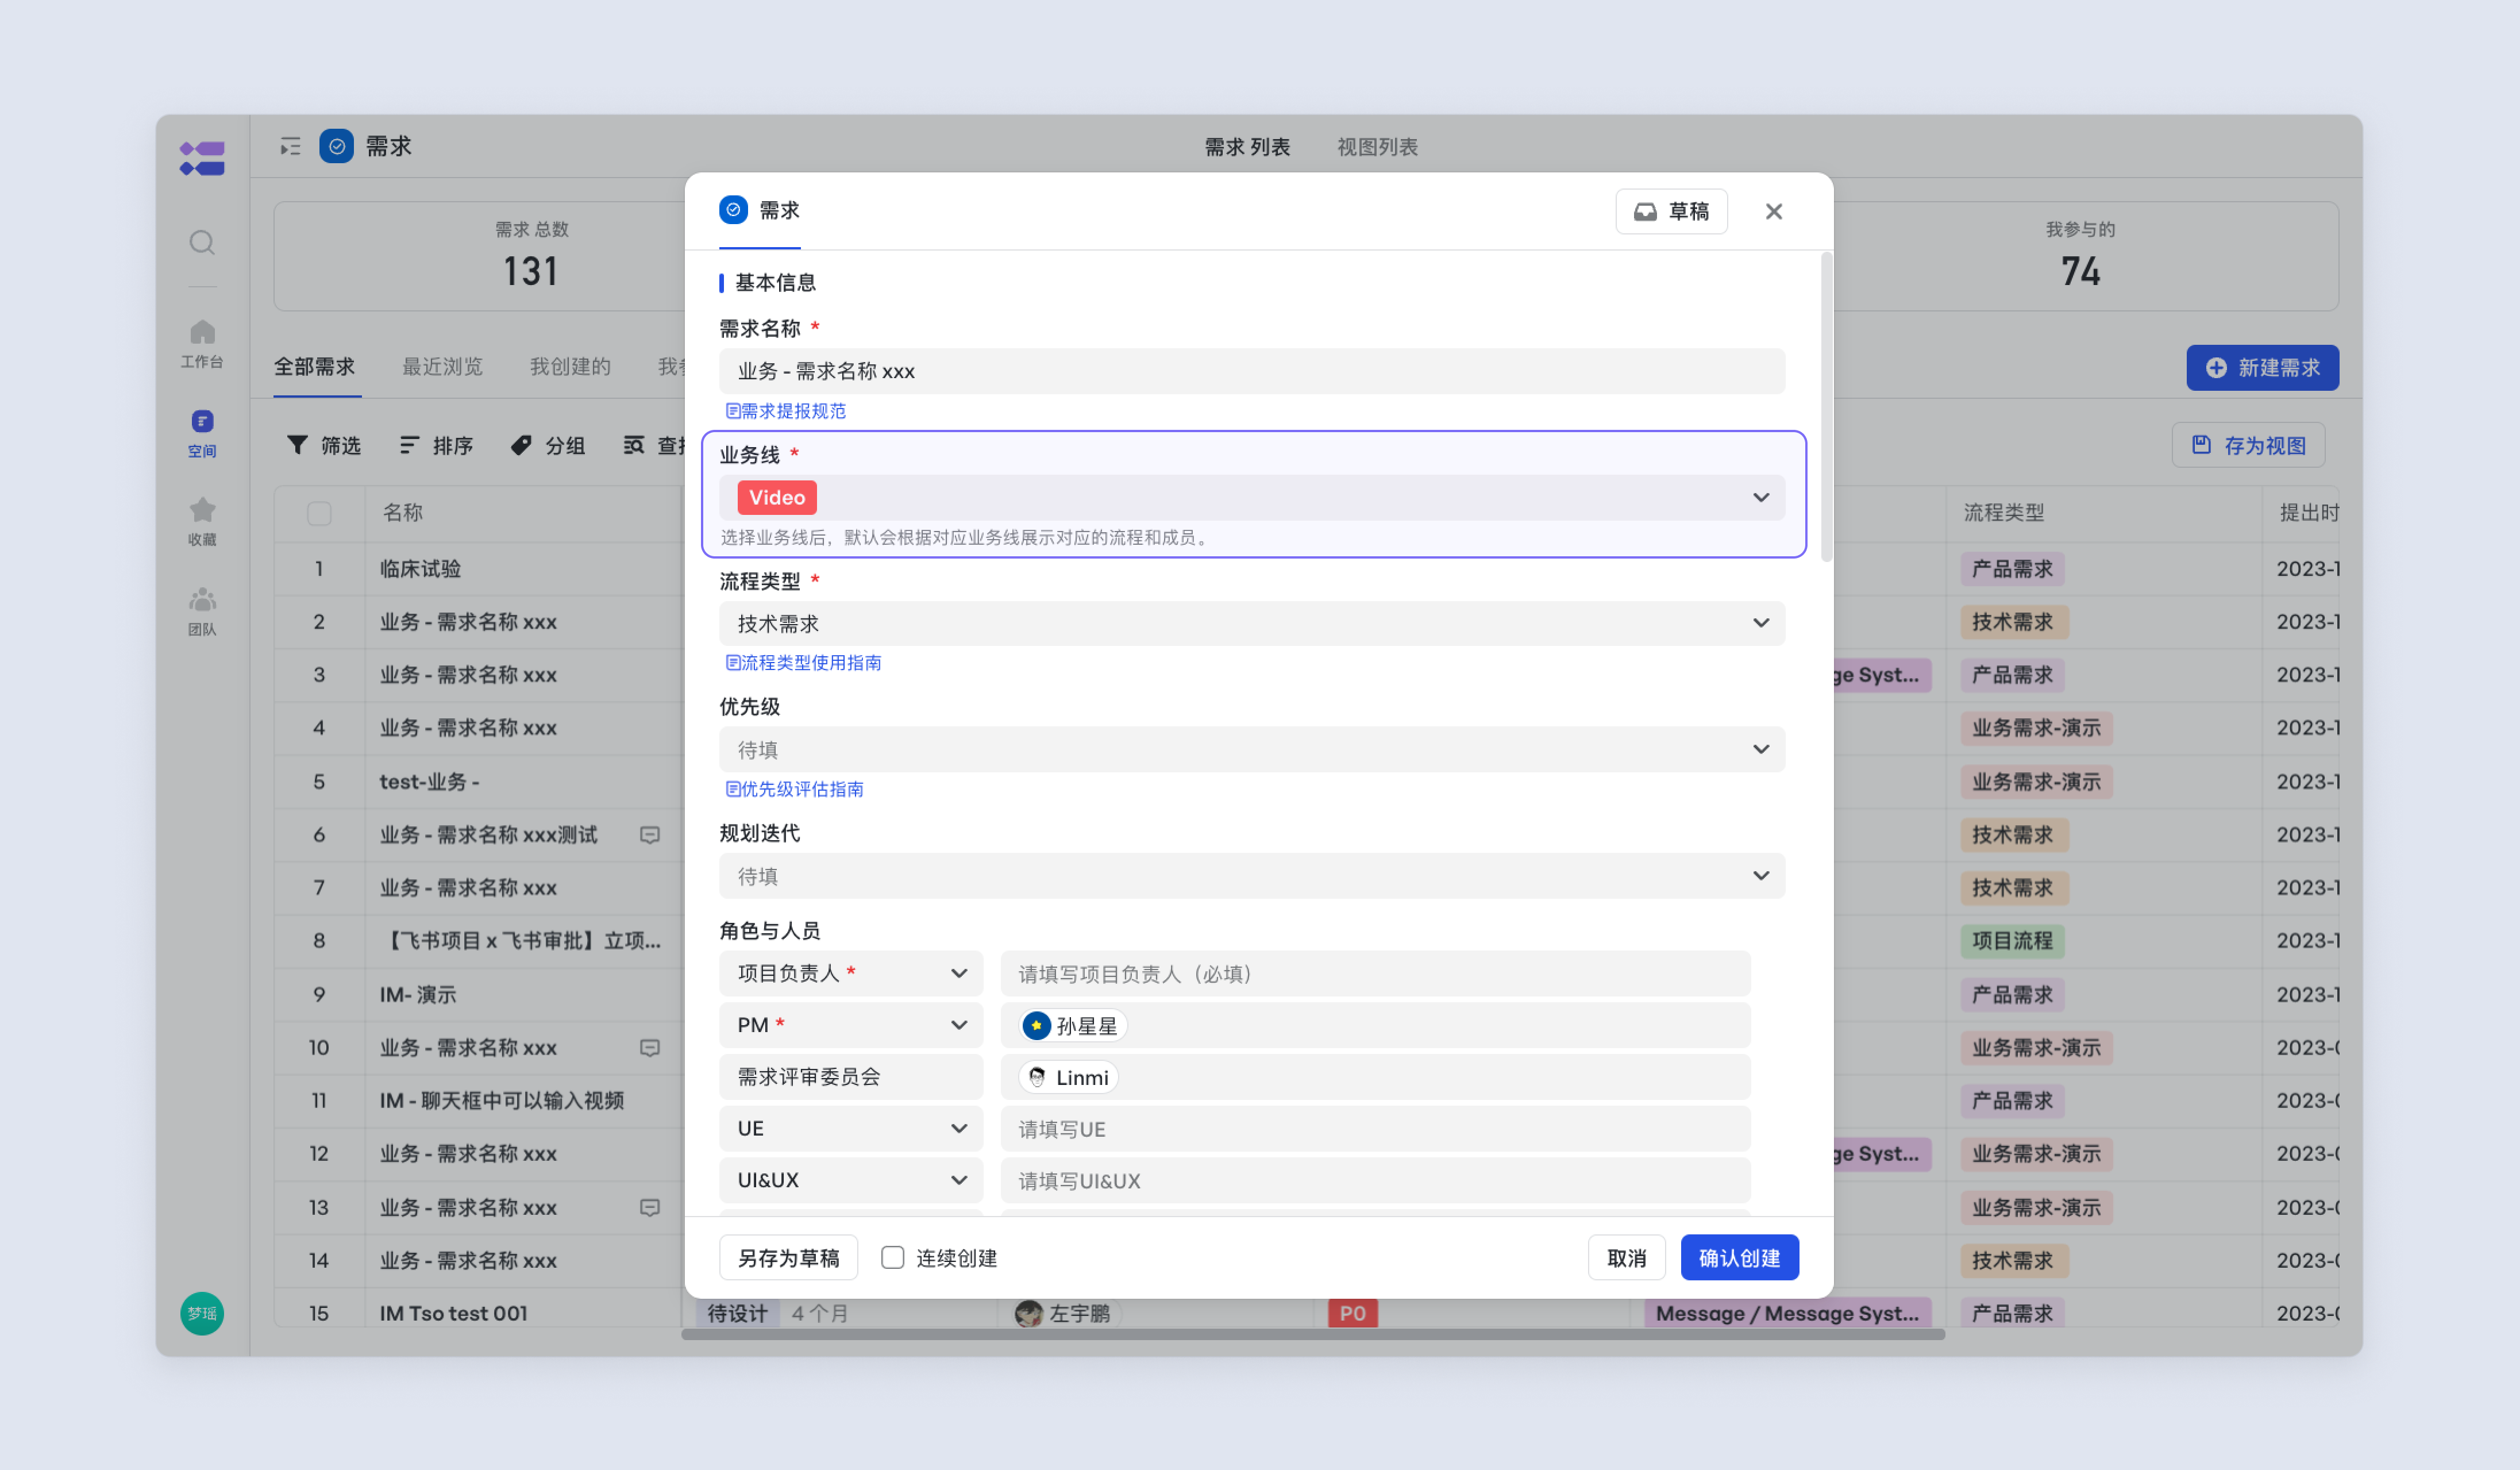2520x1470 pixels.
Task: Click the 新建需求 button
Action: click(x=2263, y=367)
